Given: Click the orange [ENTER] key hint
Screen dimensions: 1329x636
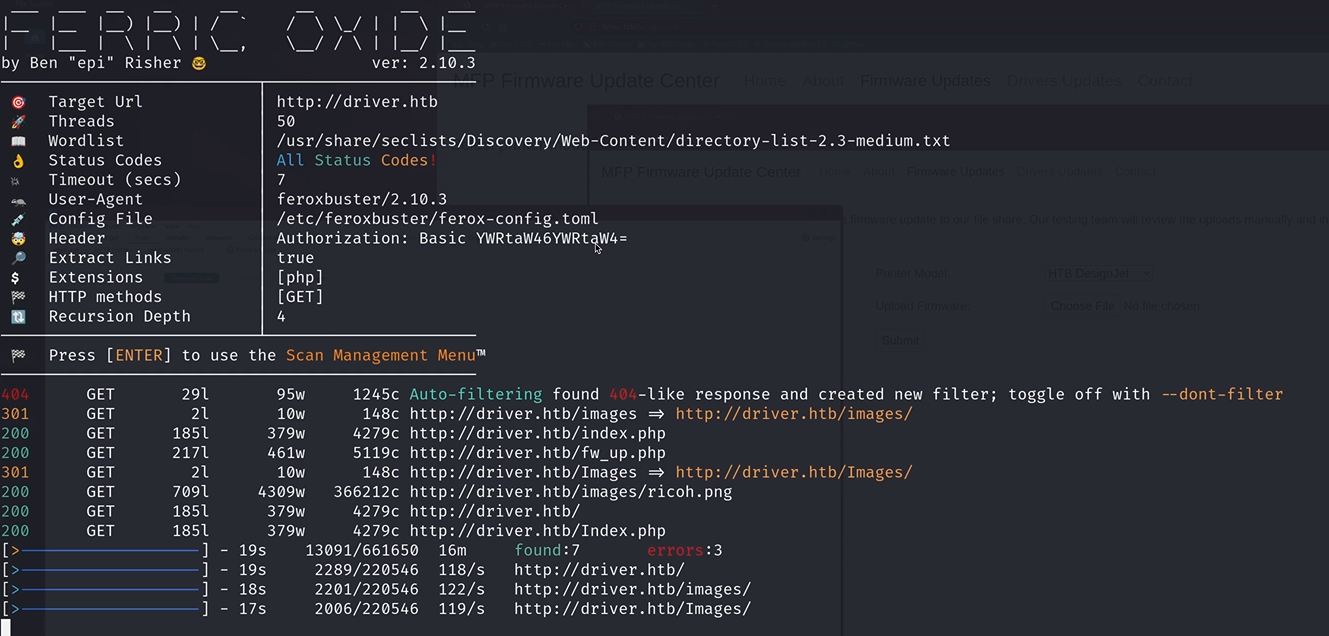Looking at the screenshot, I should pyautogui.click(x=139, y=355).
